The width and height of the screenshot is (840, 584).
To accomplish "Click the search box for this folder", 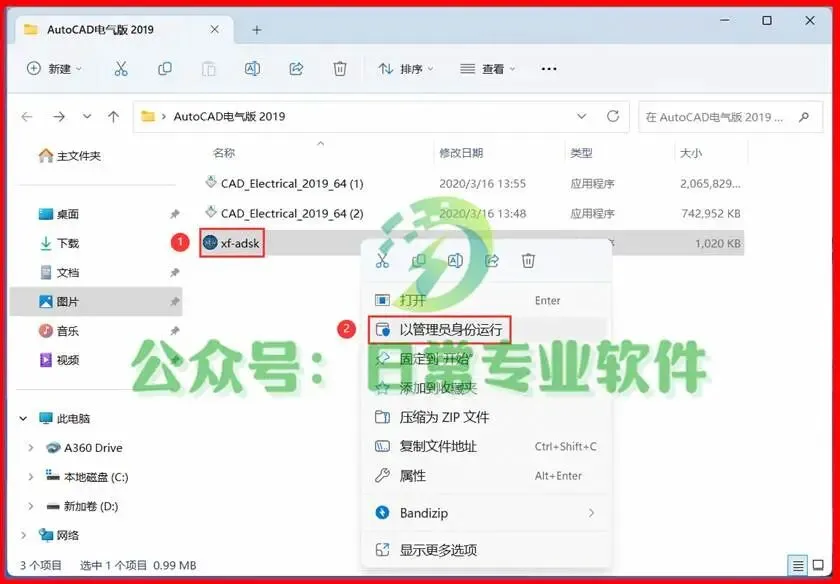I will pos(730,117).
